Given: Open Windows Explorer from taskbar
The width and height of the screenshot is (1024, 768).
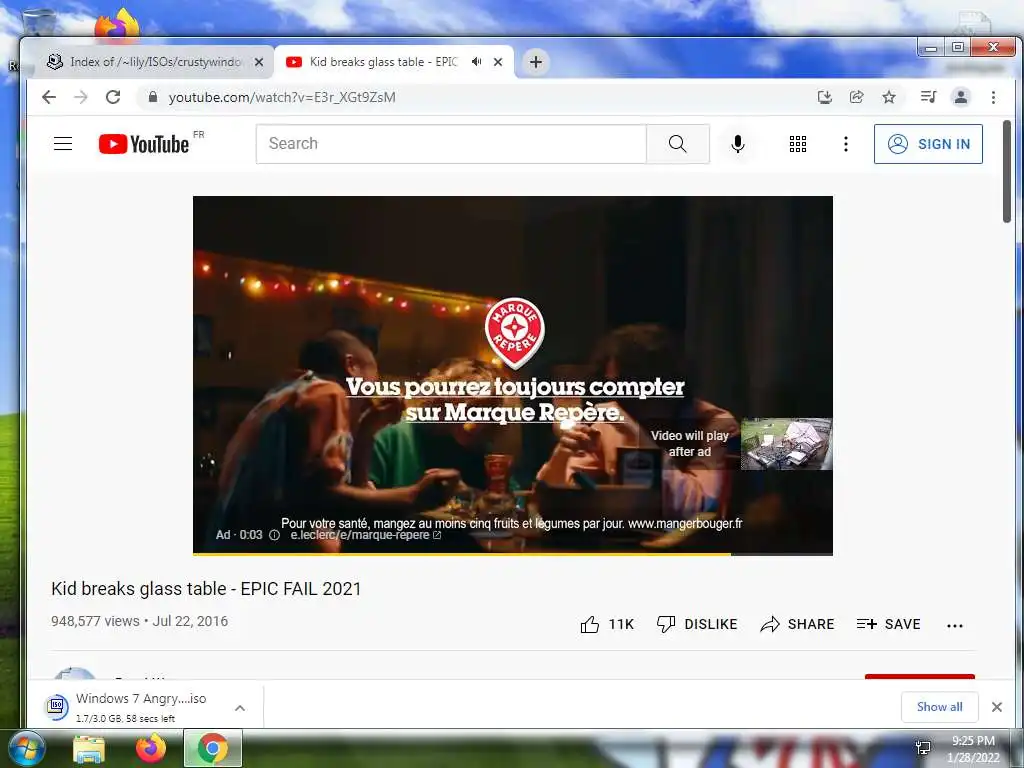Looking at the screenshot, I should (89, 749).
